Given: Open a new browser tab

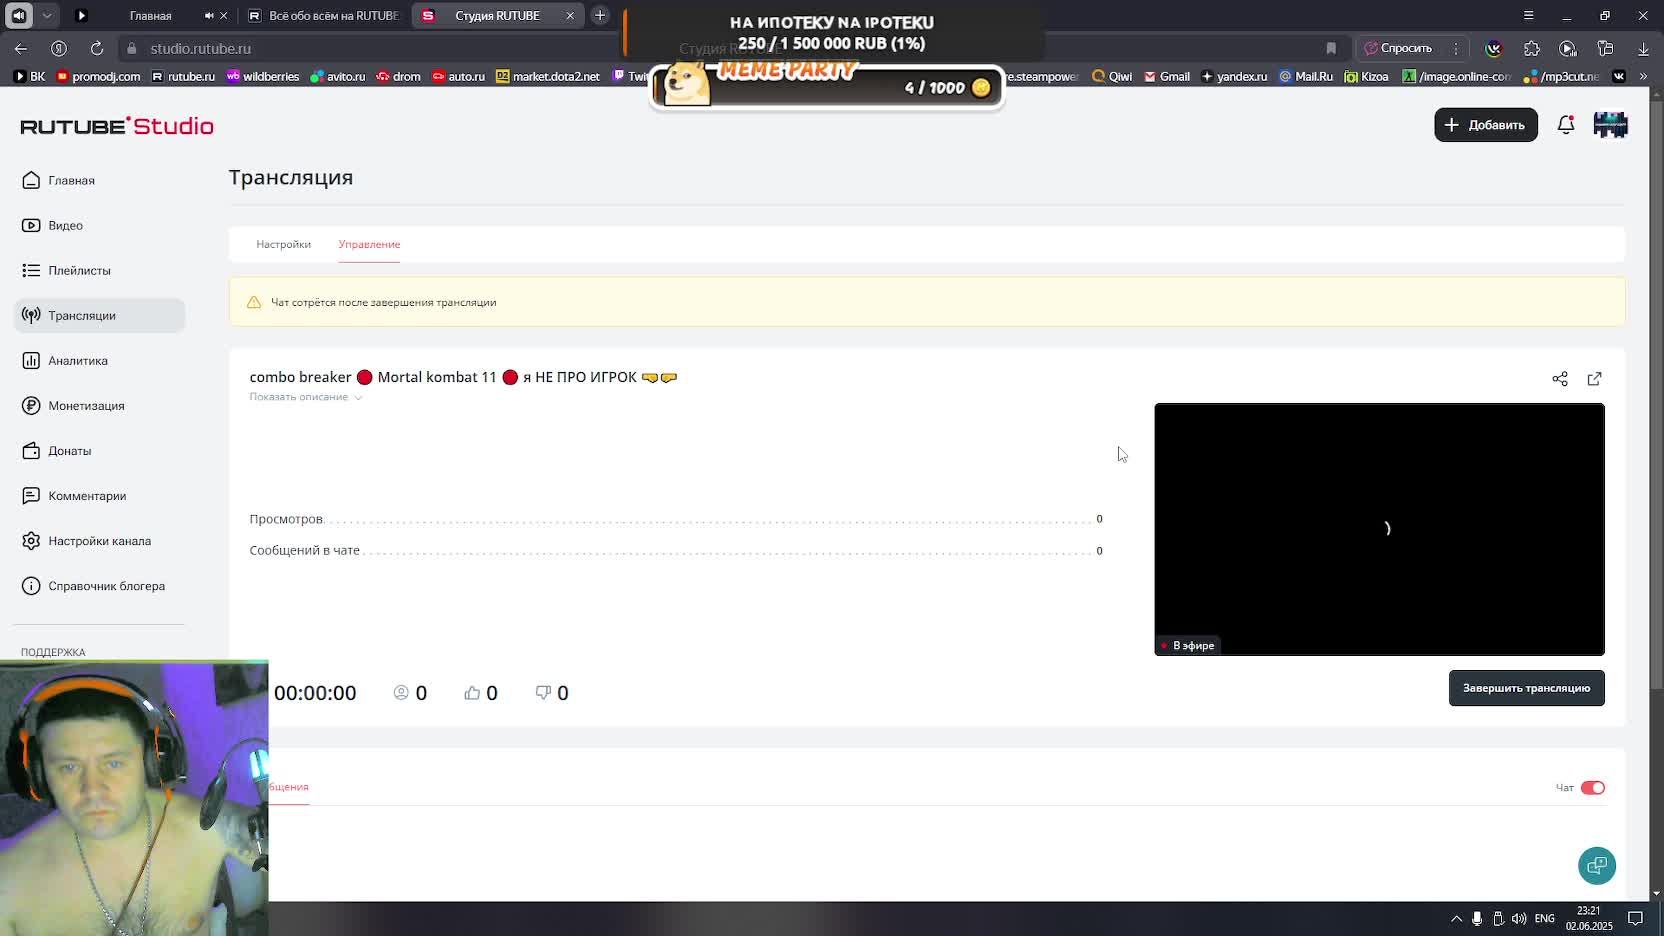Looking at the screenshot, I should pyautogui.click(x=600, y=15).
